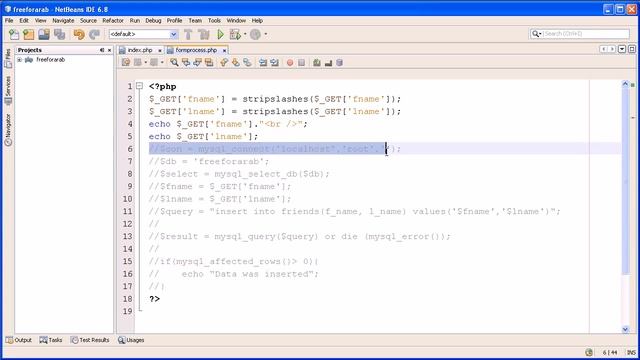Click the Shift Line Left icon

tap(263, 62)
